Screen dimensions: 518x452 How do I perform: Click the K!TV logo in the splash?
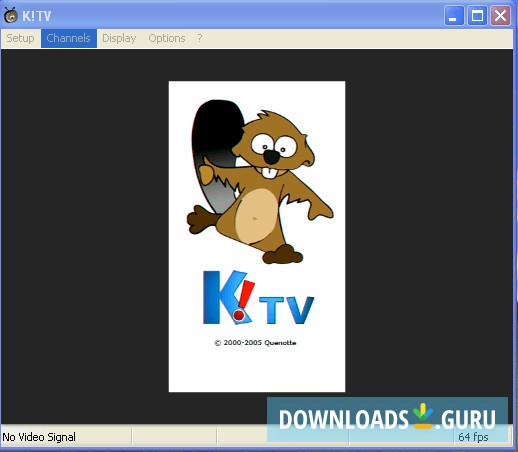(259, 297)
